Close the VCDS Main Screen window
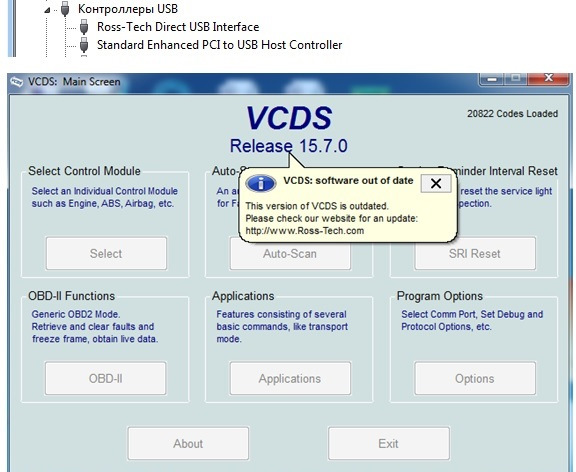 [548, 78]
